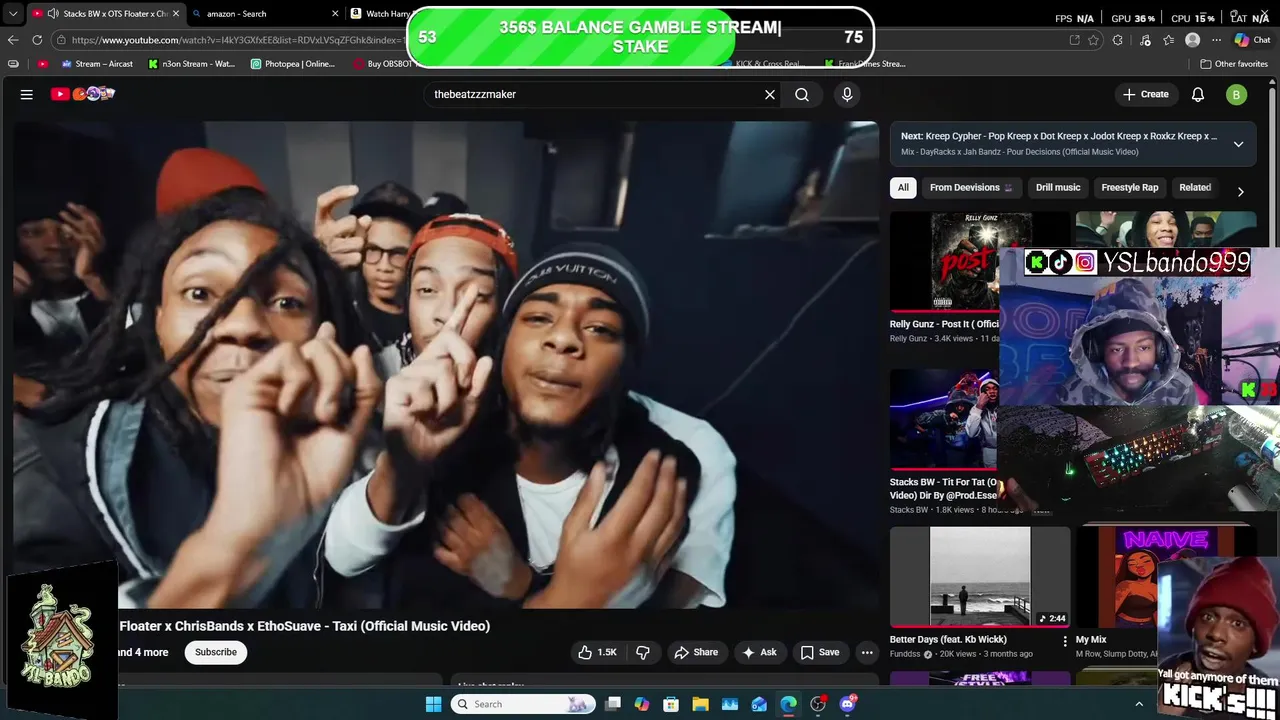Select the Freestyle Rap chip

1130,188
